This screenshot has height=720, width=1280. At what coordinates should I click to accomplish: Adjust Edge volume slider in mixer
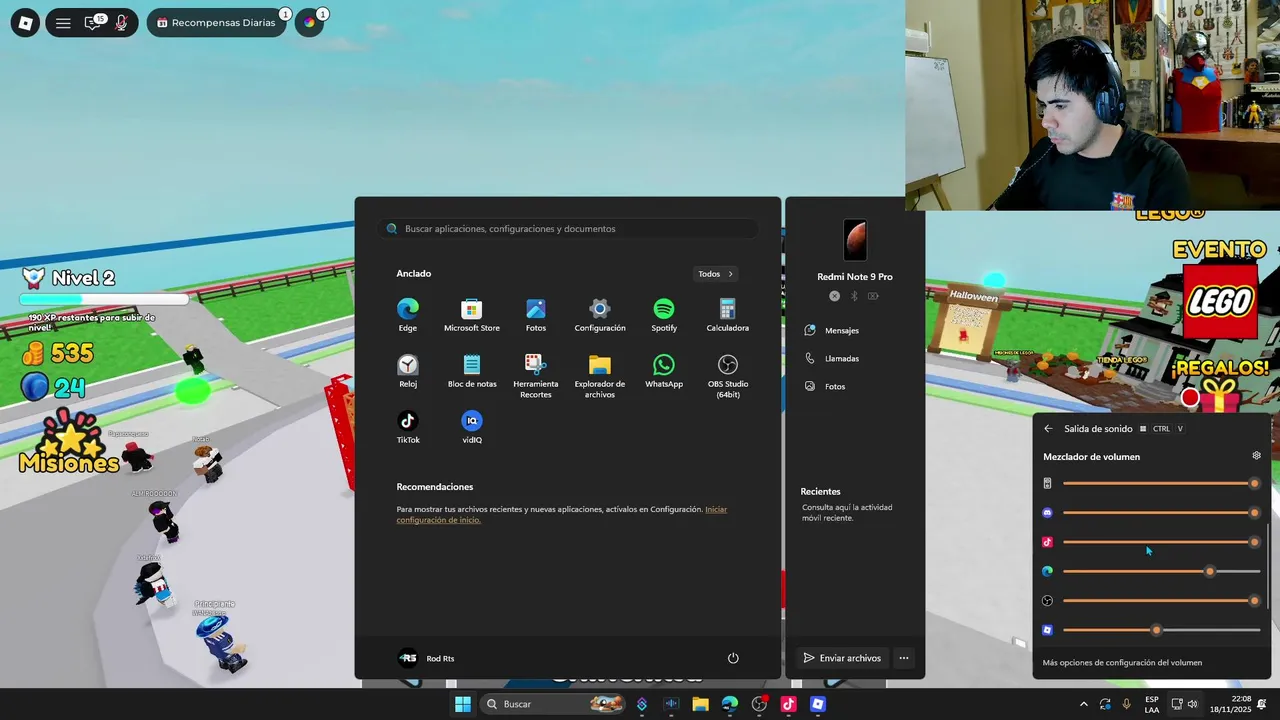tap(1160, 571)
